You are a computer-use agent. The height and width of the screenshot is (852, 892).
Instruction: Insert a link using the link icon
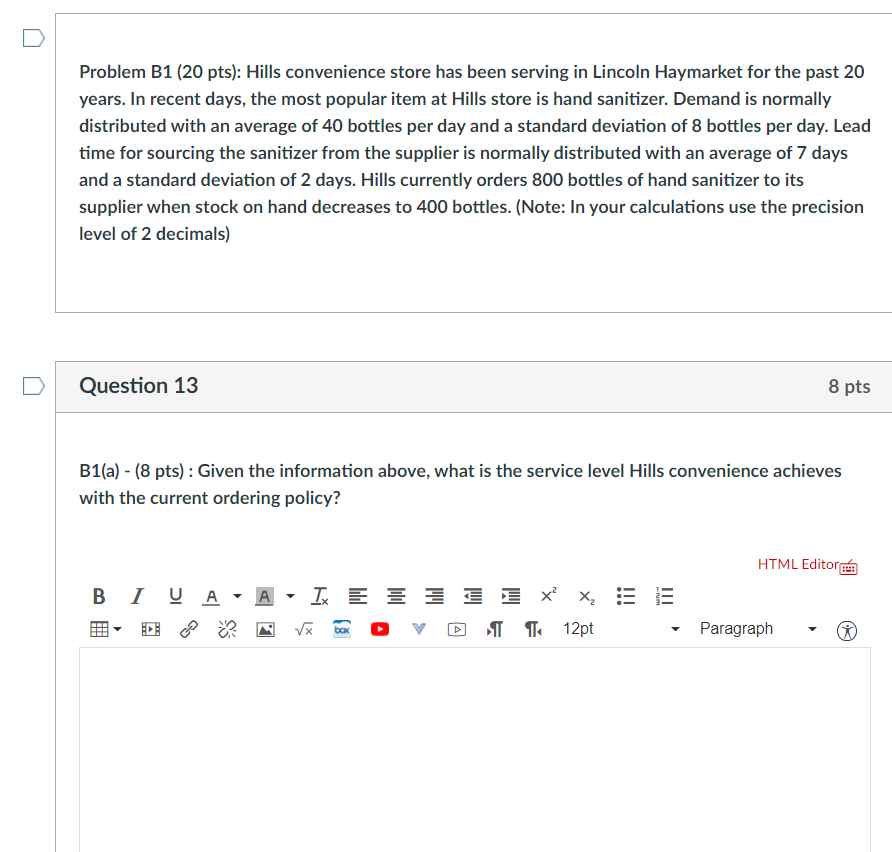(189, 629)
